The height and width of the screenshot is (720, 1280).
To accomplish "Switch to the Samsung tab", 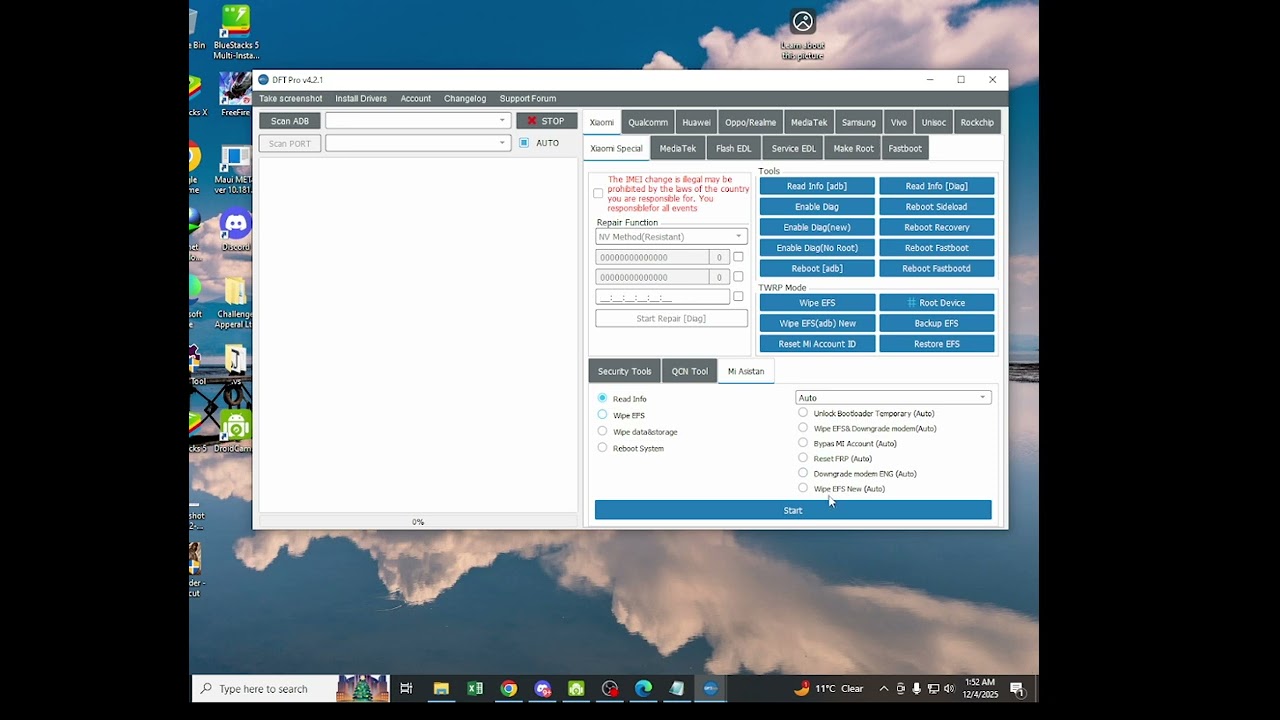I will (x=859, y=122).
